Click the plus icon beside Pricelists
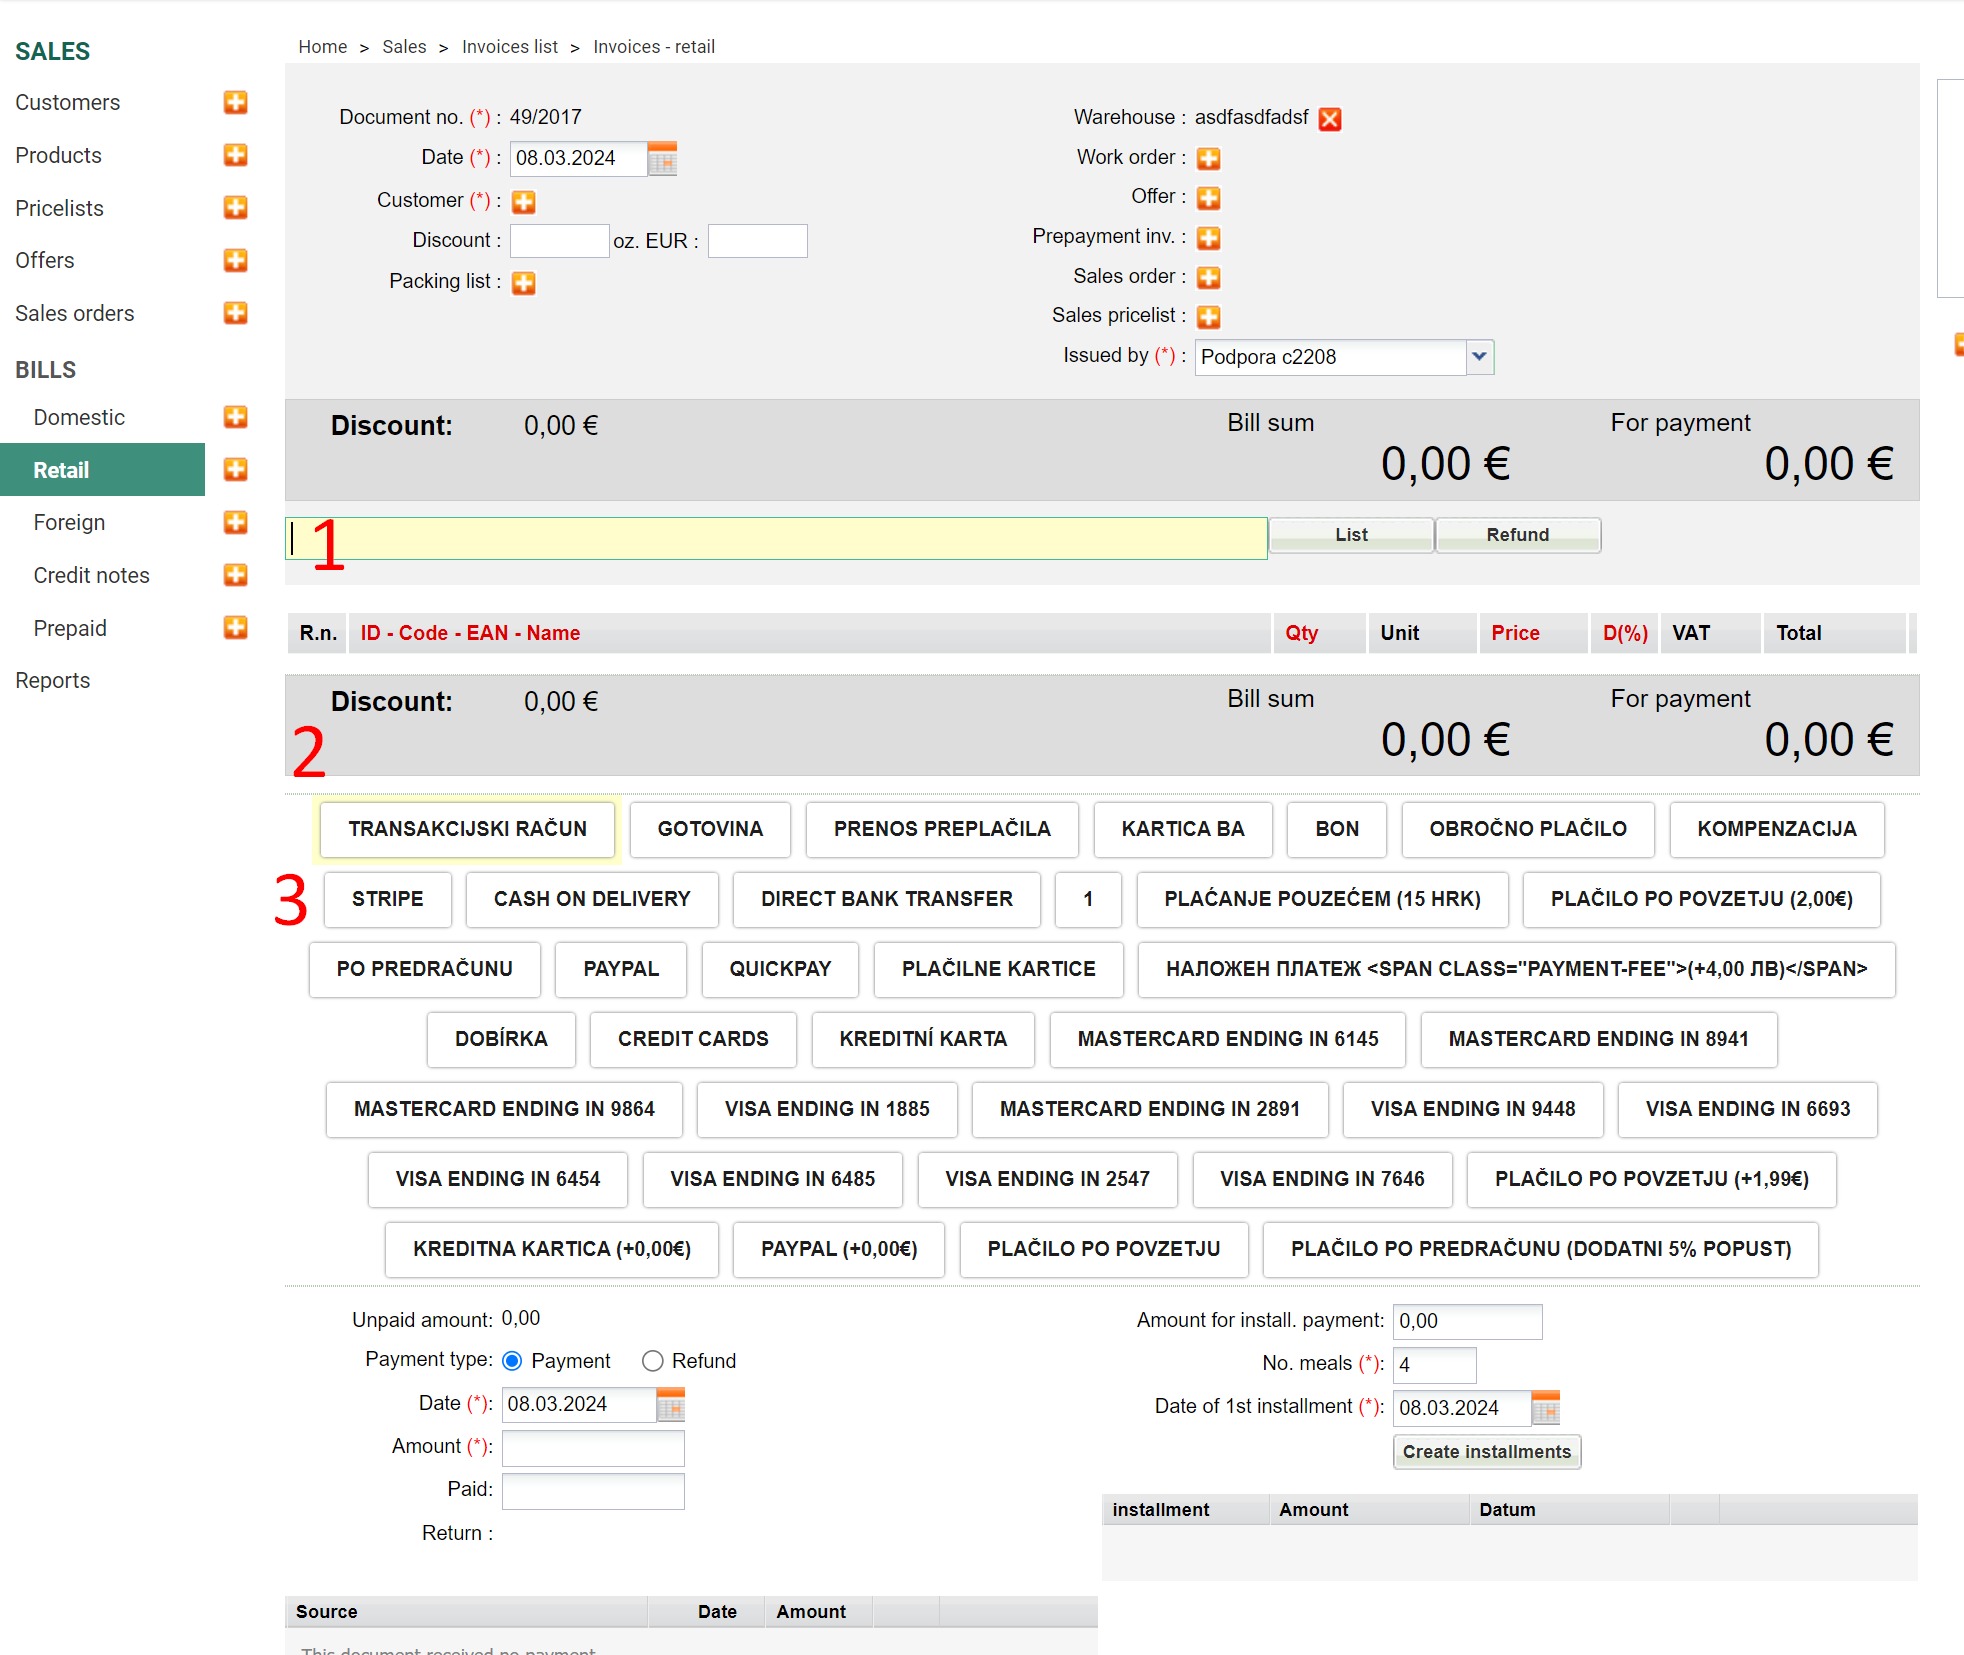The height and width of the screenshot is (1655, 1964). pos(236,208)
